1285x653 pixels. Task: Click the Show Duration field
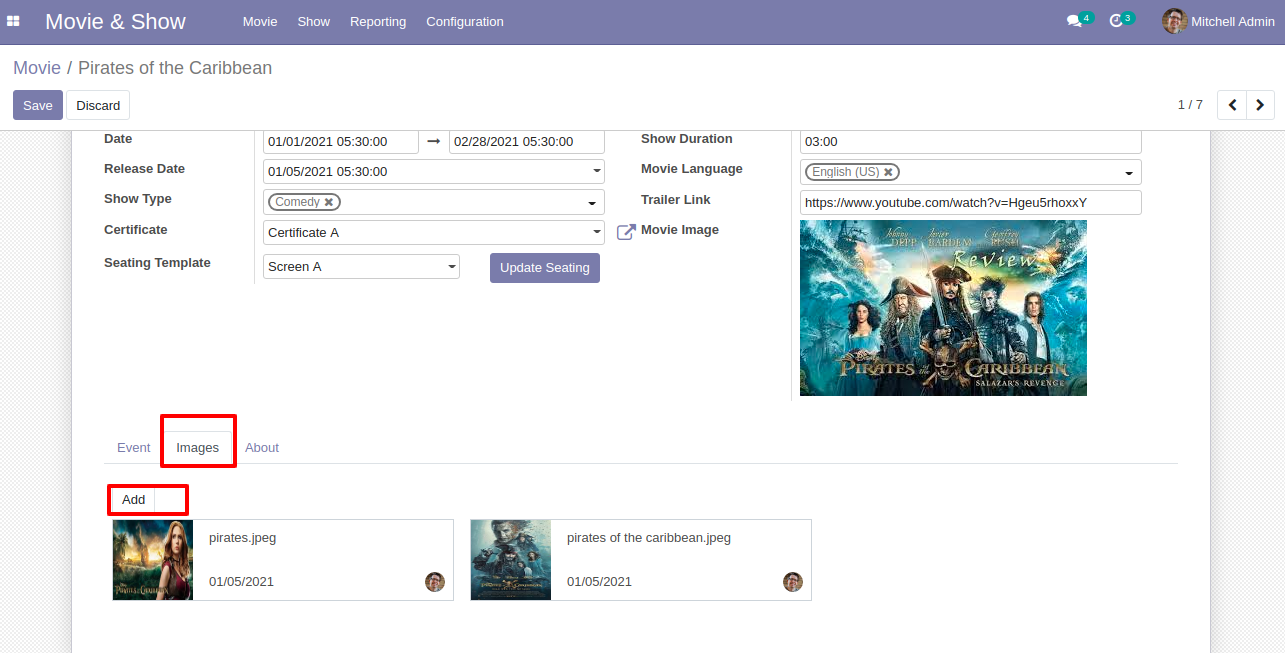tap(971, 142)
